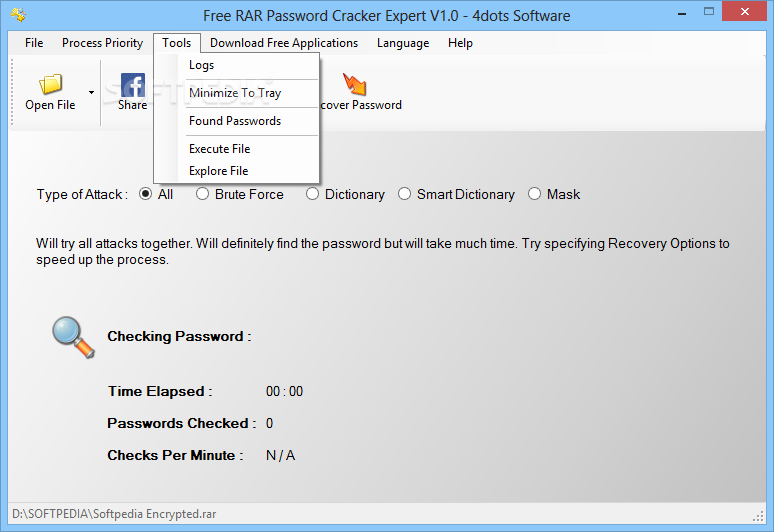The height and width of the screenshot is (532, 774).
Task: Choose Found Passwords menu entry
Action: click(x=237, y=121)
